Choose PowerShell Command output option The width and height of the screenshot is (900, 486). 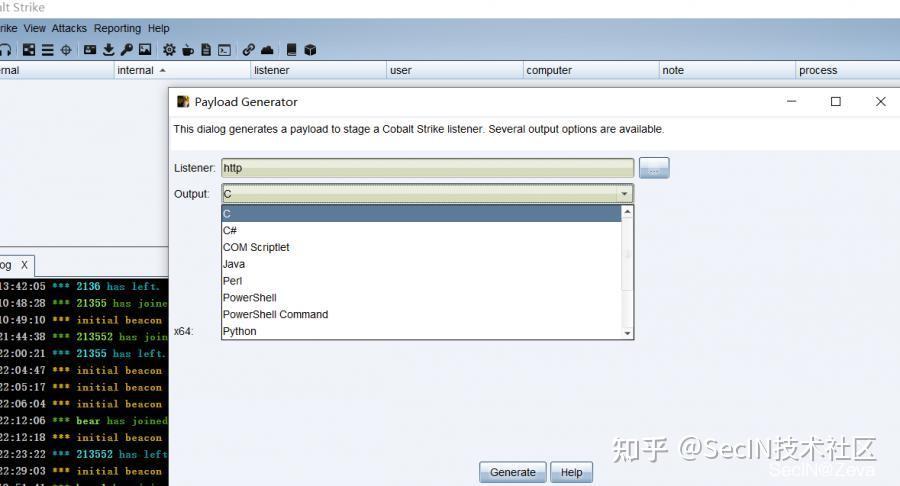[421, 314]
